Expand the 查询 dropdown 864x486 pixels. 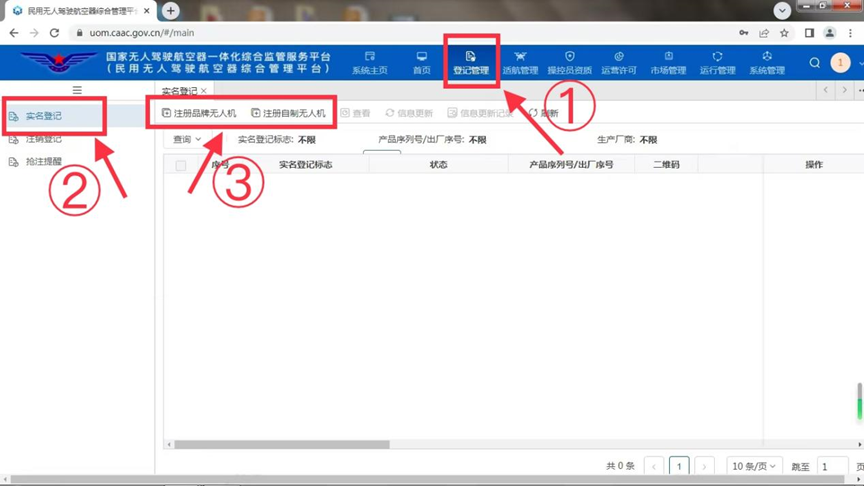pos(187,140)
